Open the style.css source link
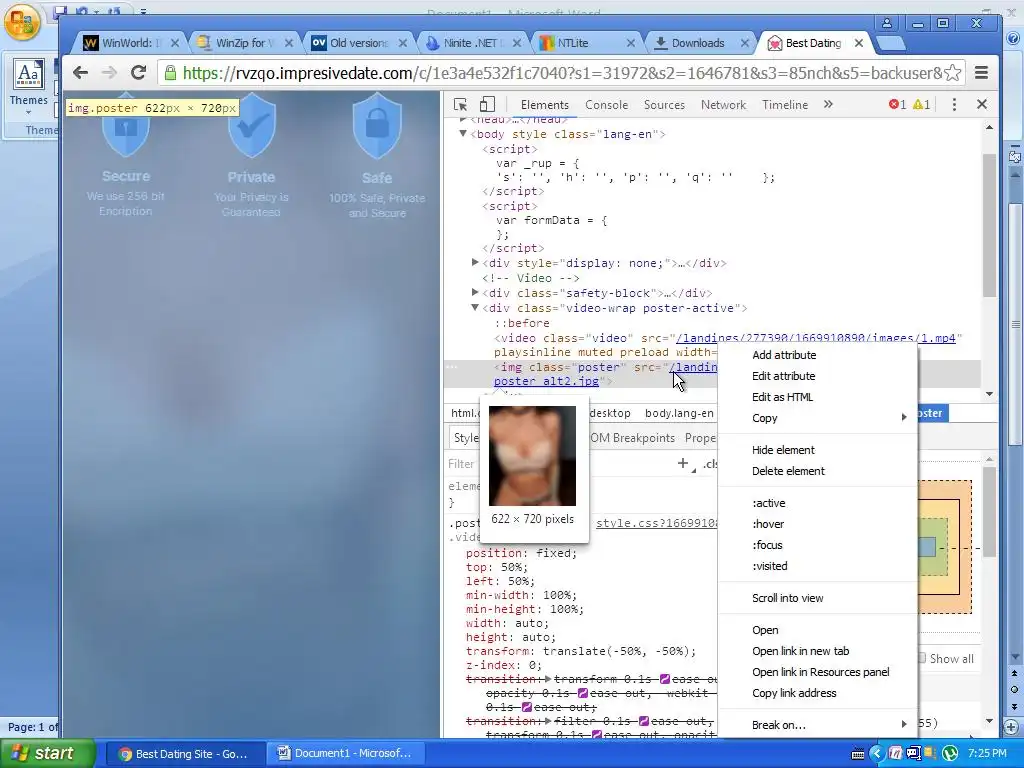This screenshot has height=768, width=1024. point(656,523)
